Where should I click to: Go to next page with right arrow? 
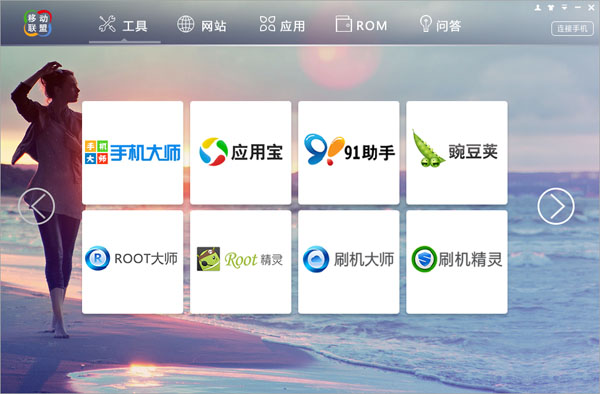pyautogui.click(x=556, y=206)
